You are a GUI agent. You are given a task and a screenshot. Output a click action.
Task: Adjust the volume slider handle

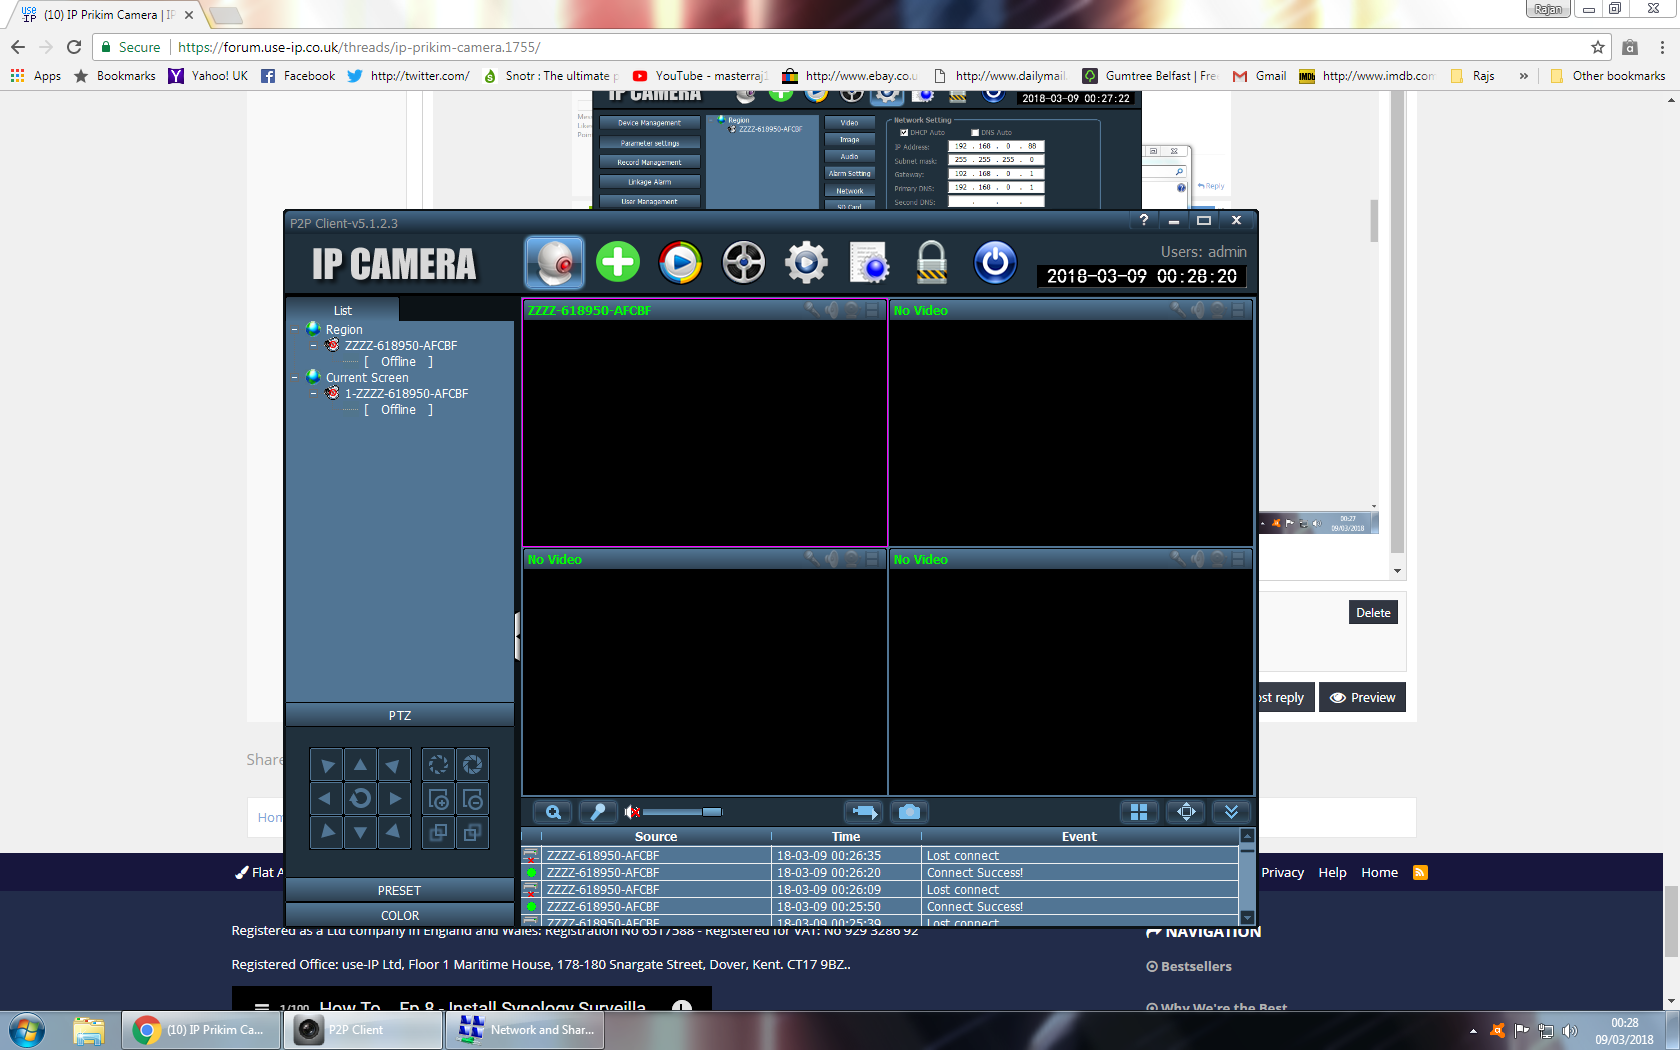click(711, 812)
